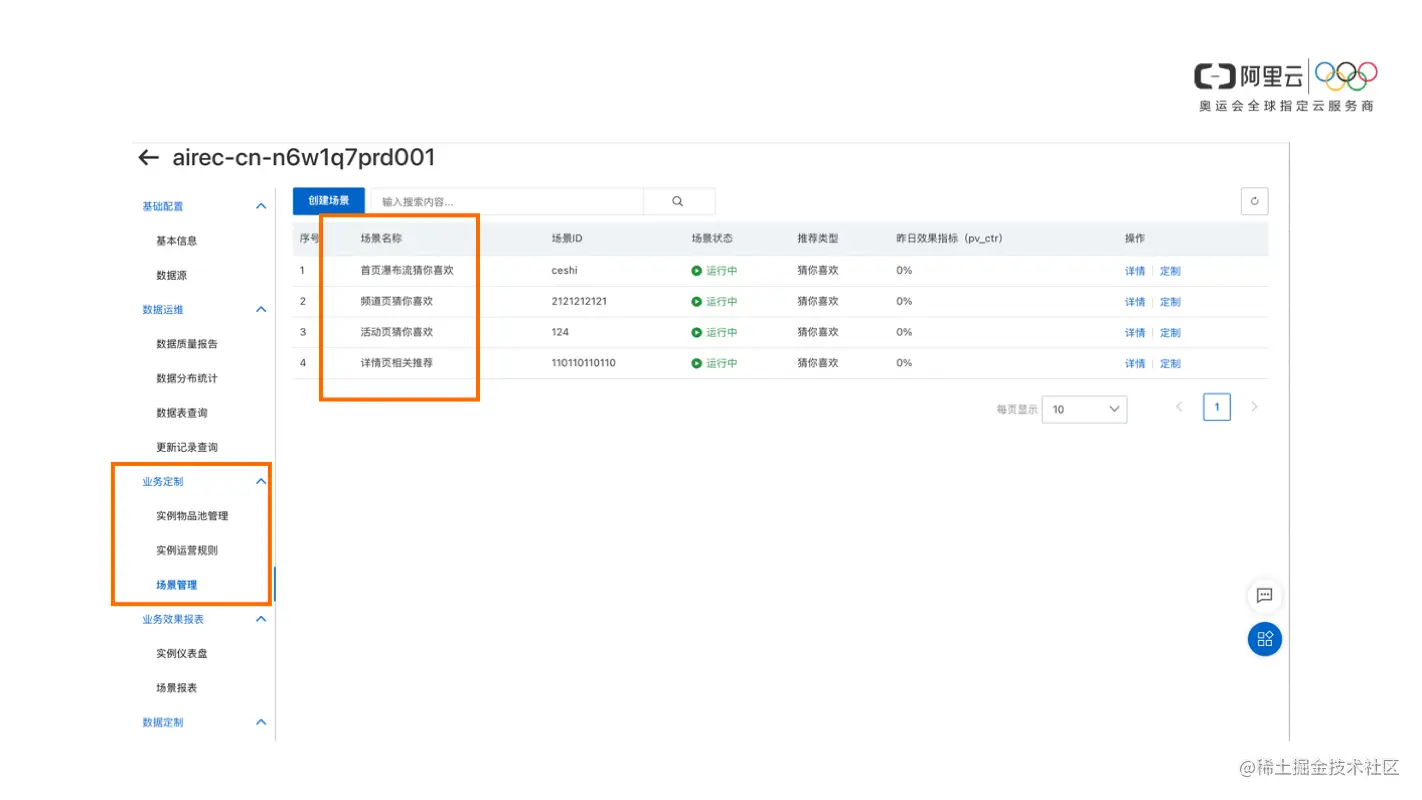This screenshot has width=1422, height=800.
Task: Click running status icon for scene 124
Action: pyautogui.click(x=696, y=332)
